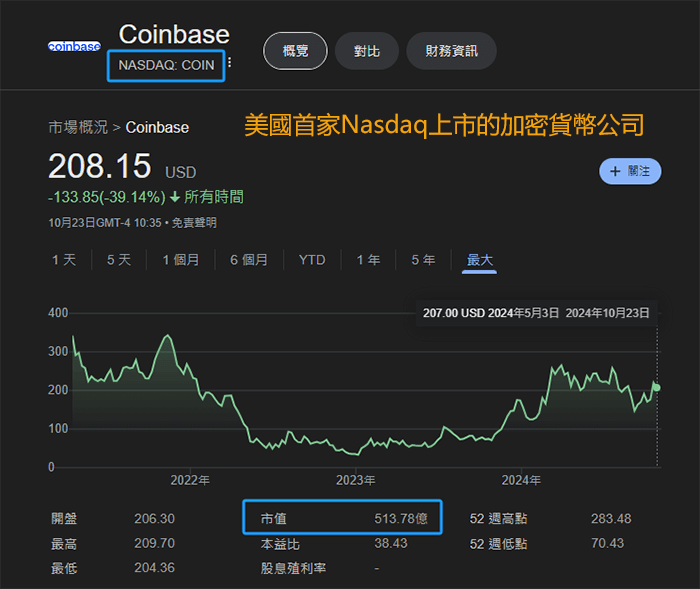700x589 pixels.
Task: Open the 免責聲明 disclaimer link
Action: pos(194,222)
